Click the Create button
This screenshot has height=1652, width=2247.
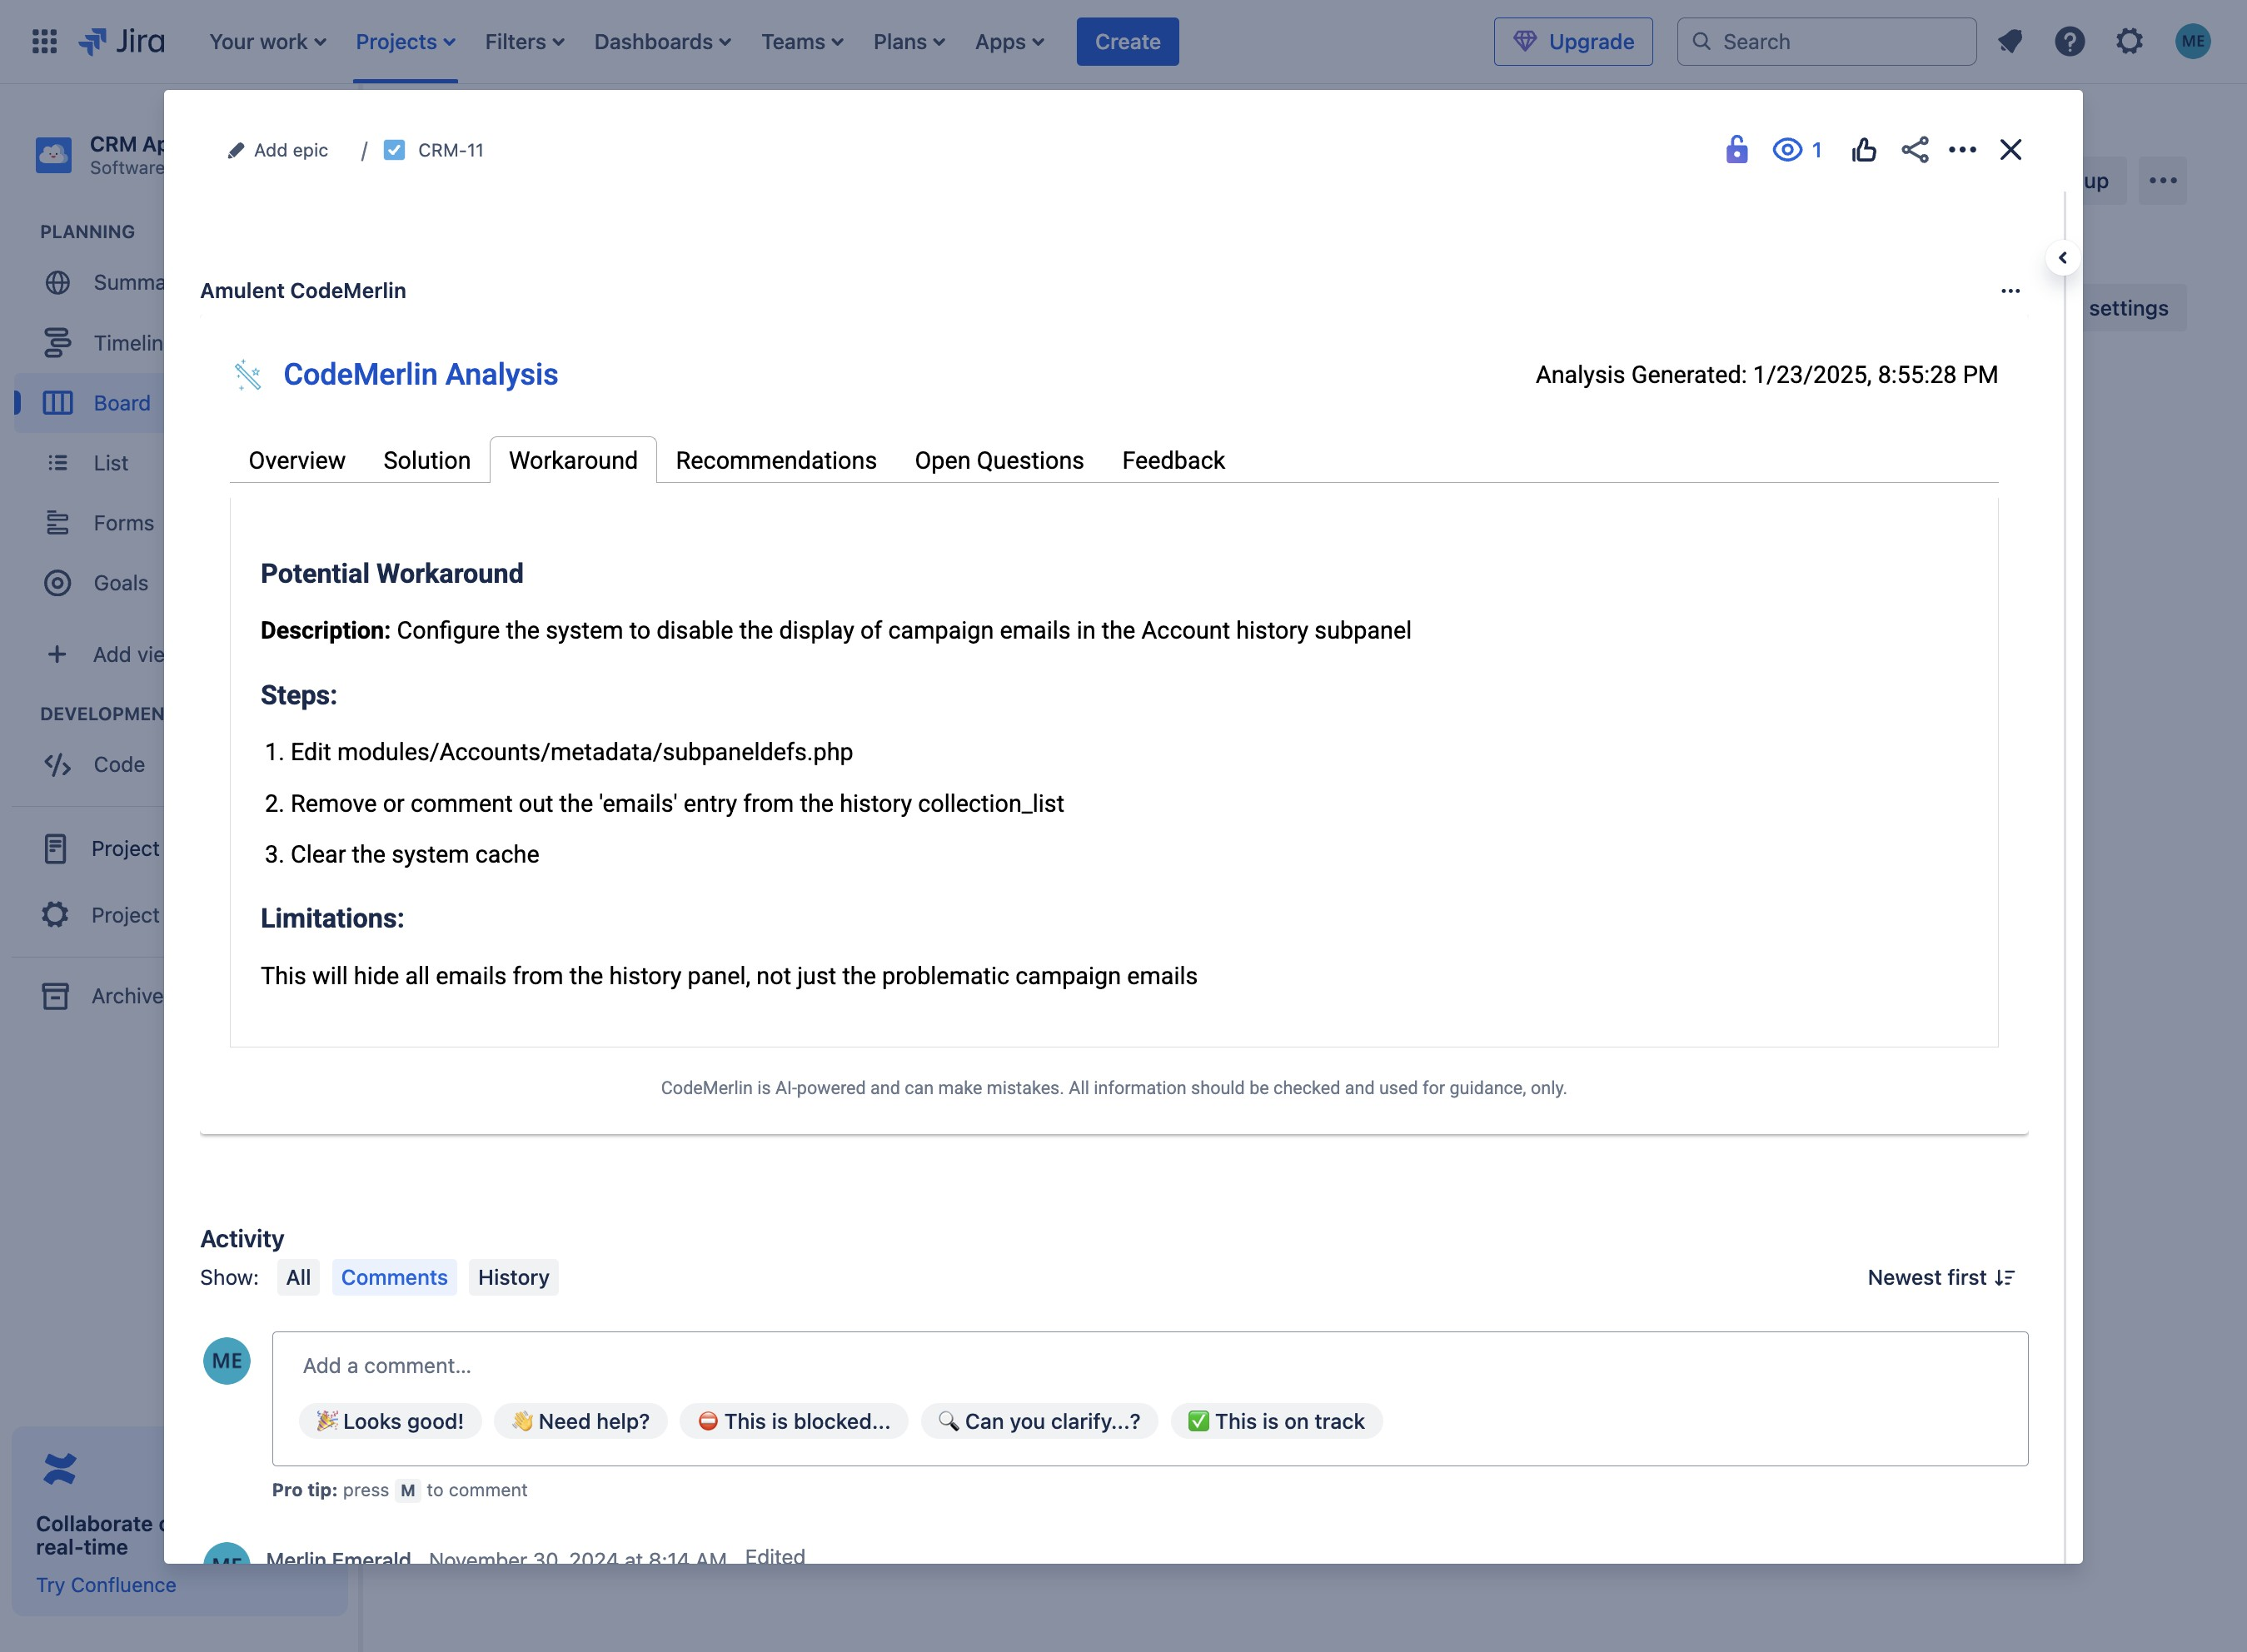1127,42
